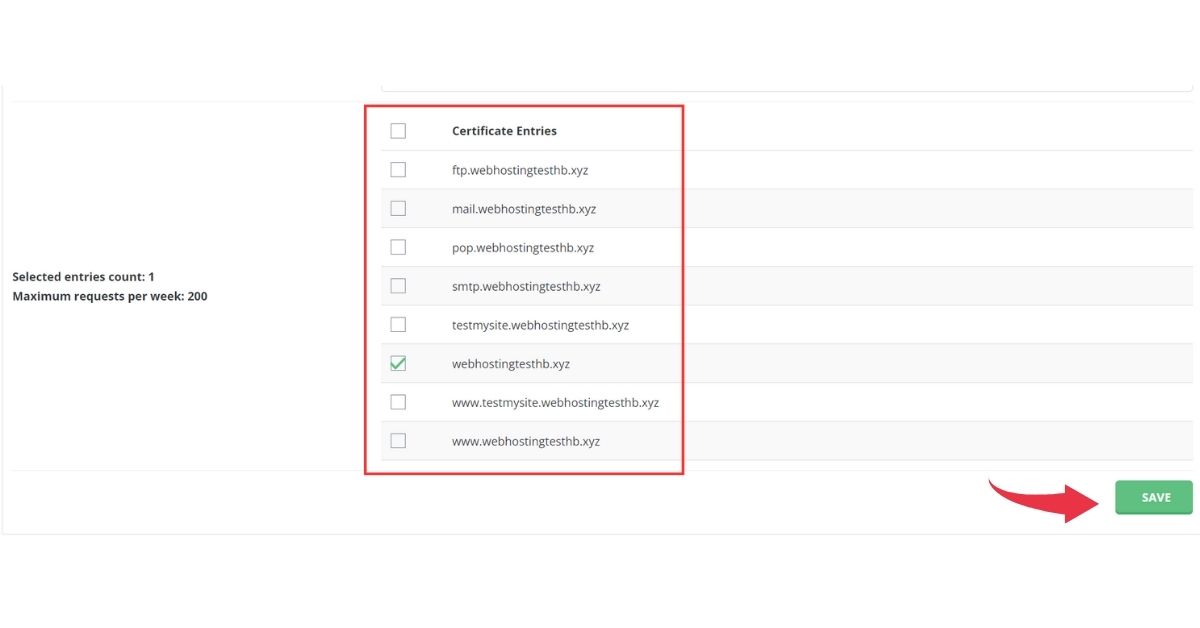Click the SAVE button
Viewport: 1200px width, 628px height.
(1153, 497)
